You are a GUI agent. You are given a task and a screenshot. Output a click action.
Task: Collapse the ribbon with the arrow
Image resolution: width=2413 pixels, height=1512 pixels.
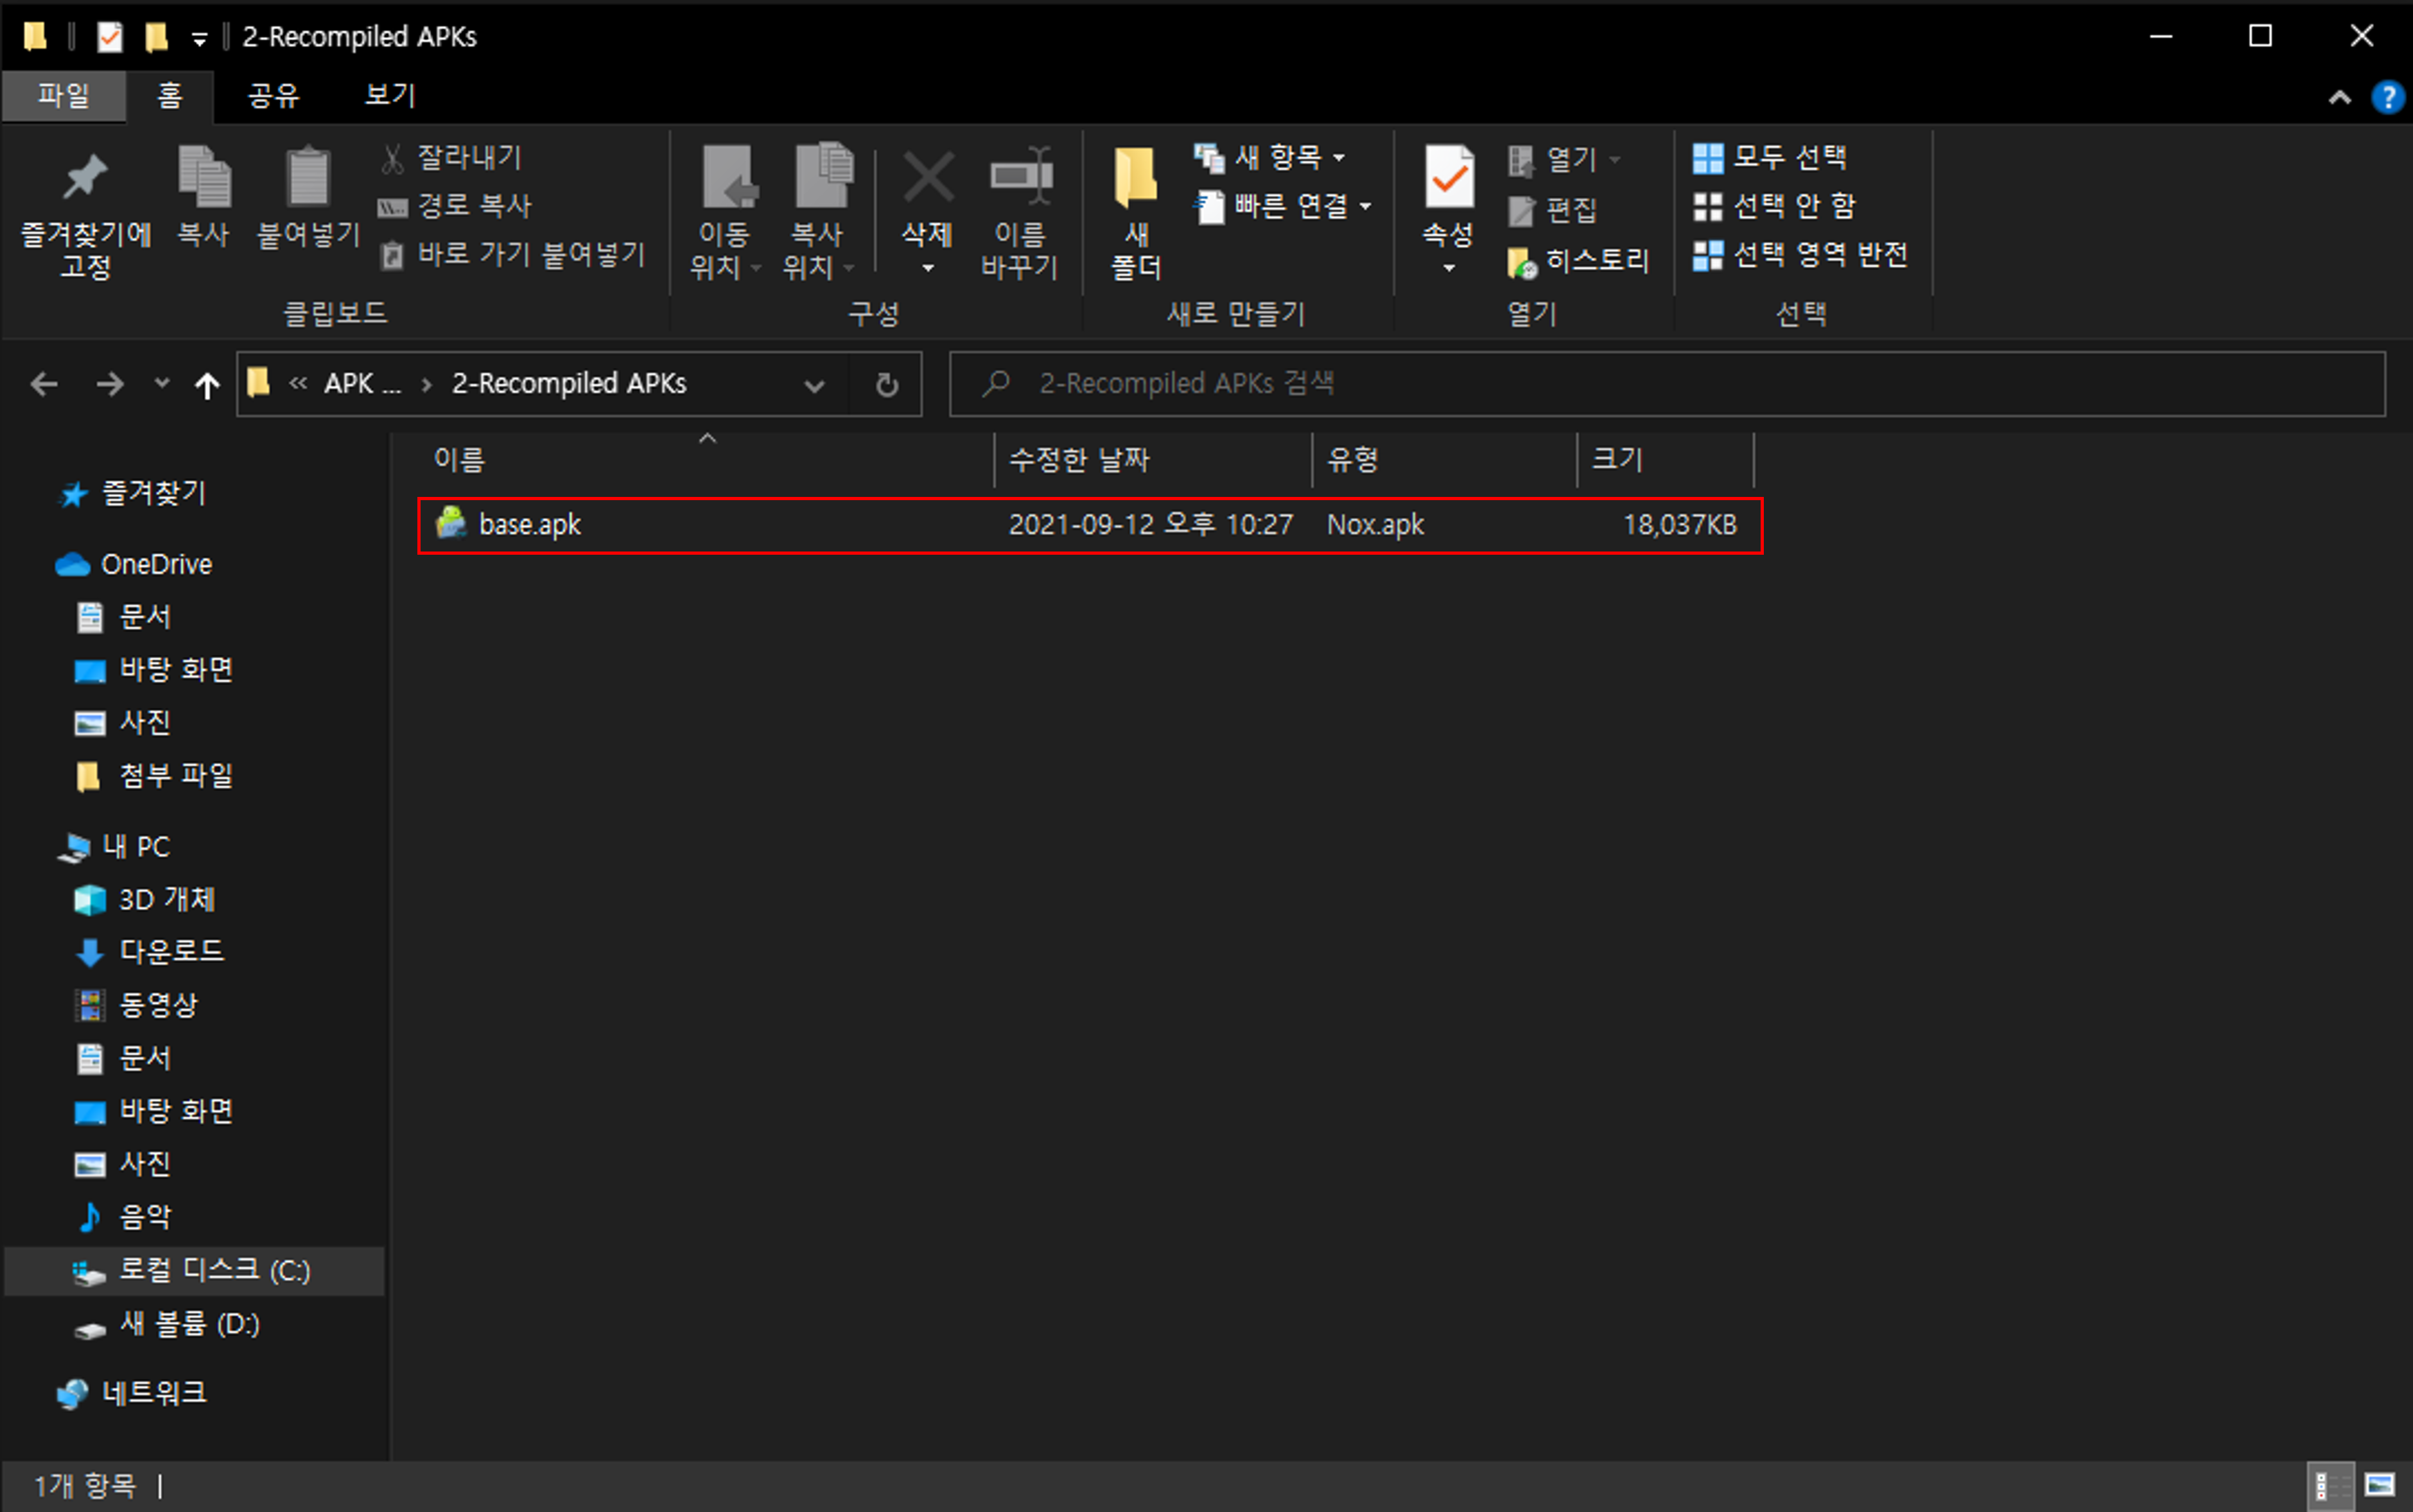[2339, 97]
